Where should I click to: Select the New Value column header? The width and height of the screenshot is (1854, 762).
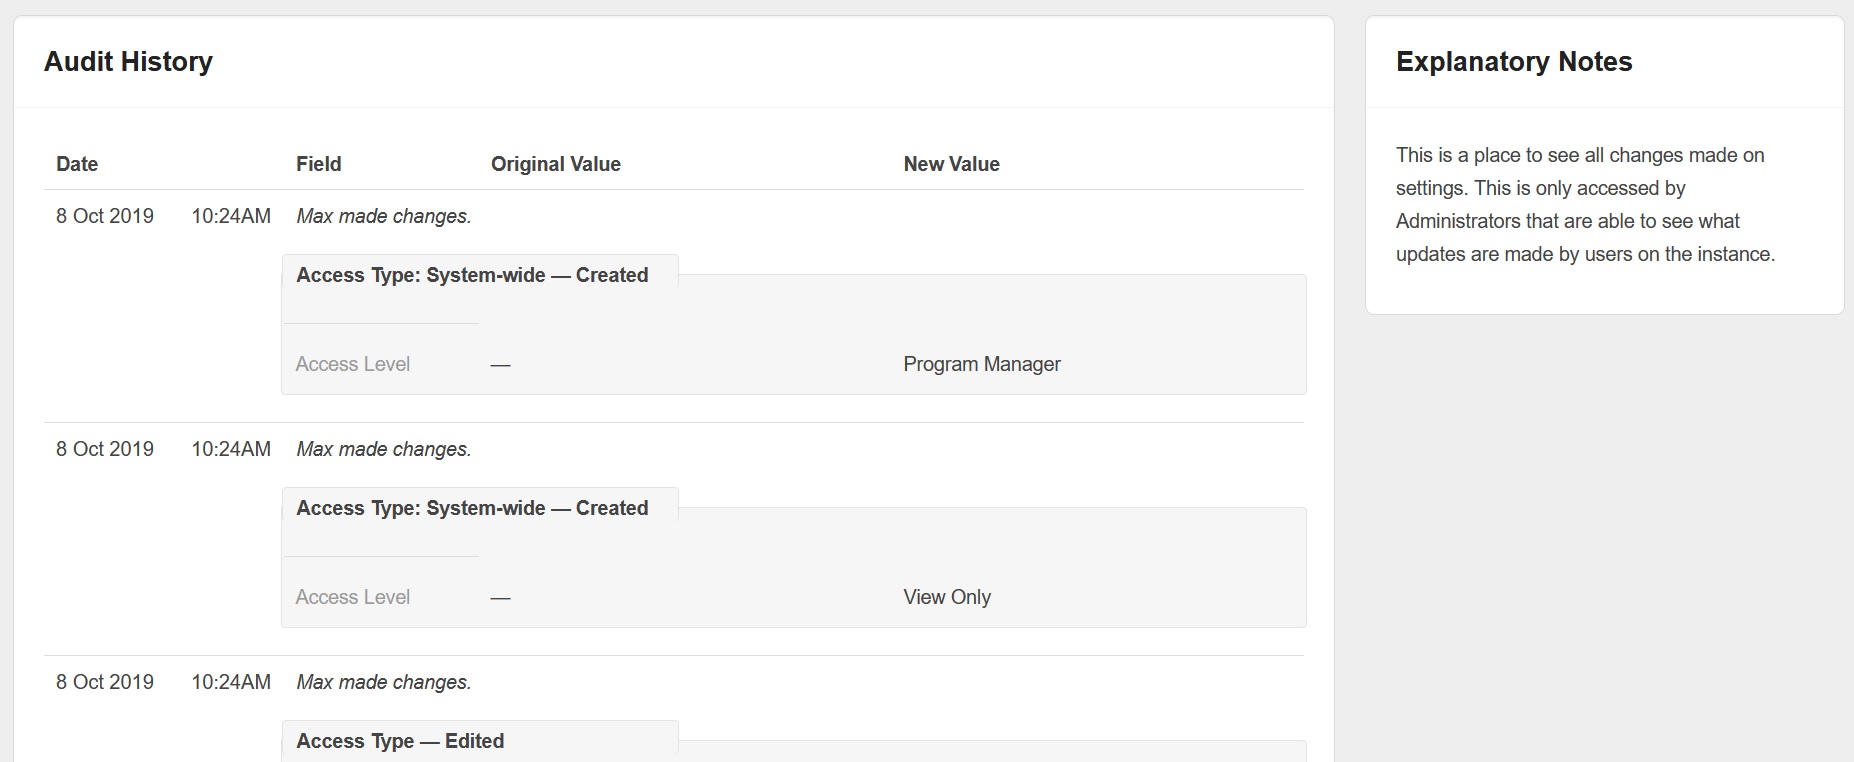(951, 164)
